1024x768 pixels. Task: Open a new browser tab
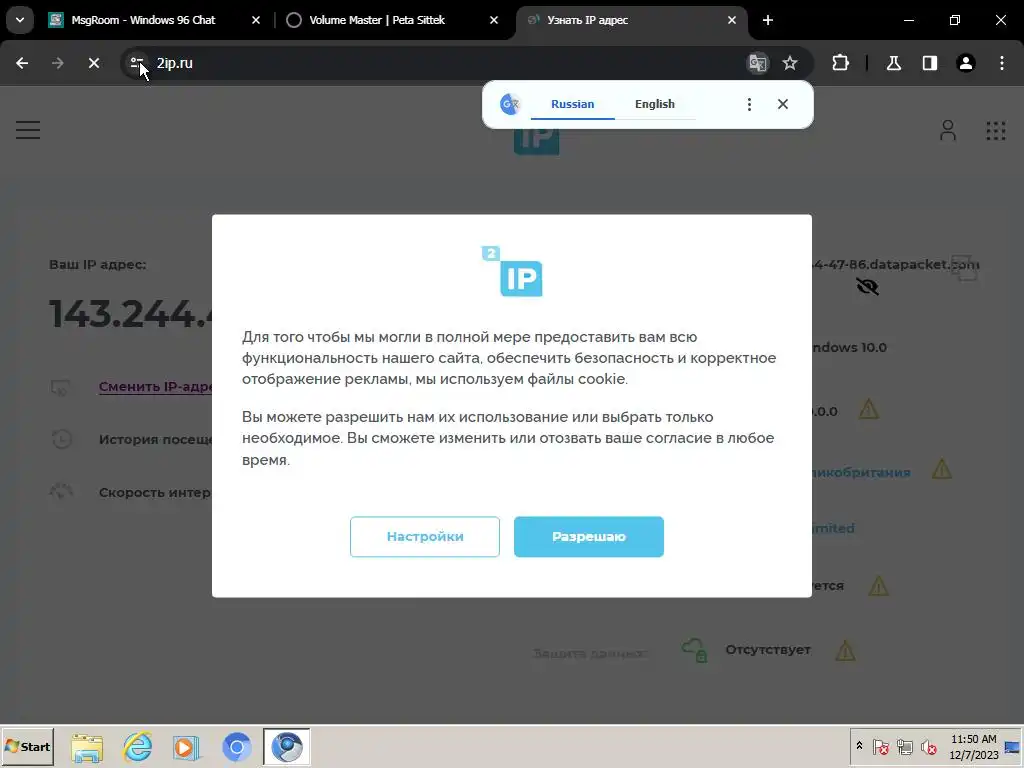click(768, 20)
